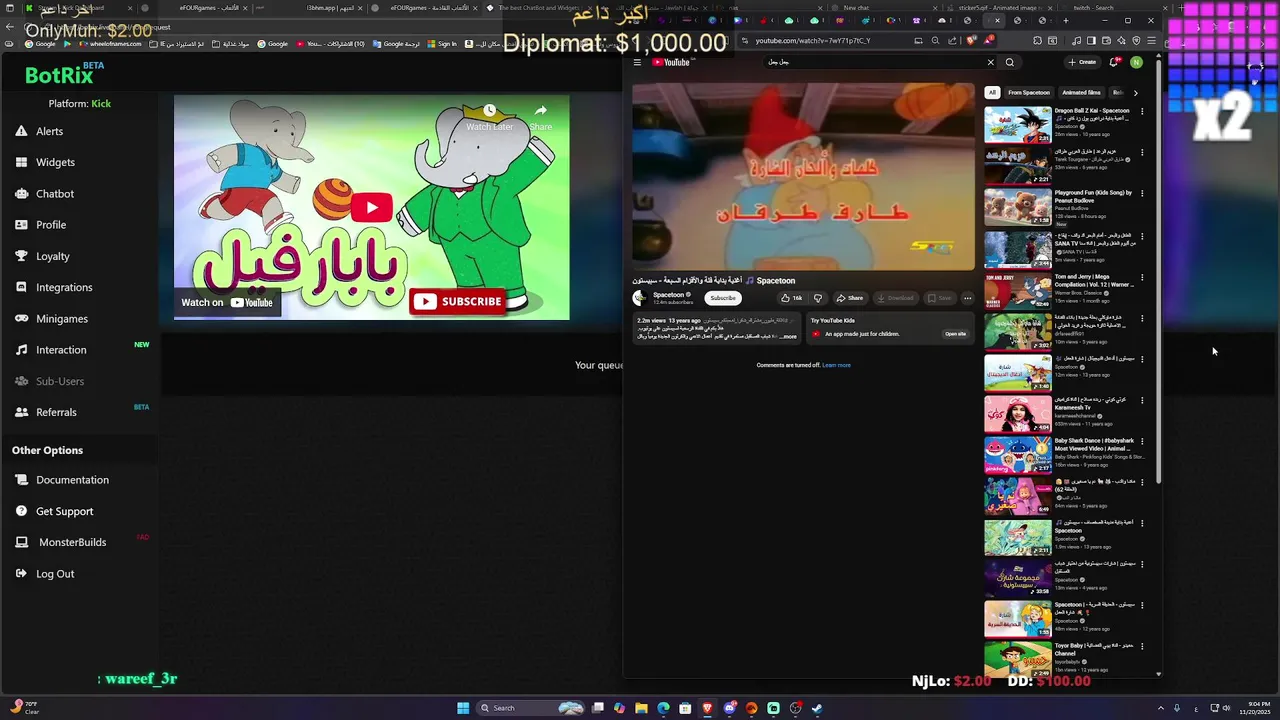Click the YouTube page vertical scrollbar
Image resolution: width=1280 pixels, height=720 pixels.
1159,270
